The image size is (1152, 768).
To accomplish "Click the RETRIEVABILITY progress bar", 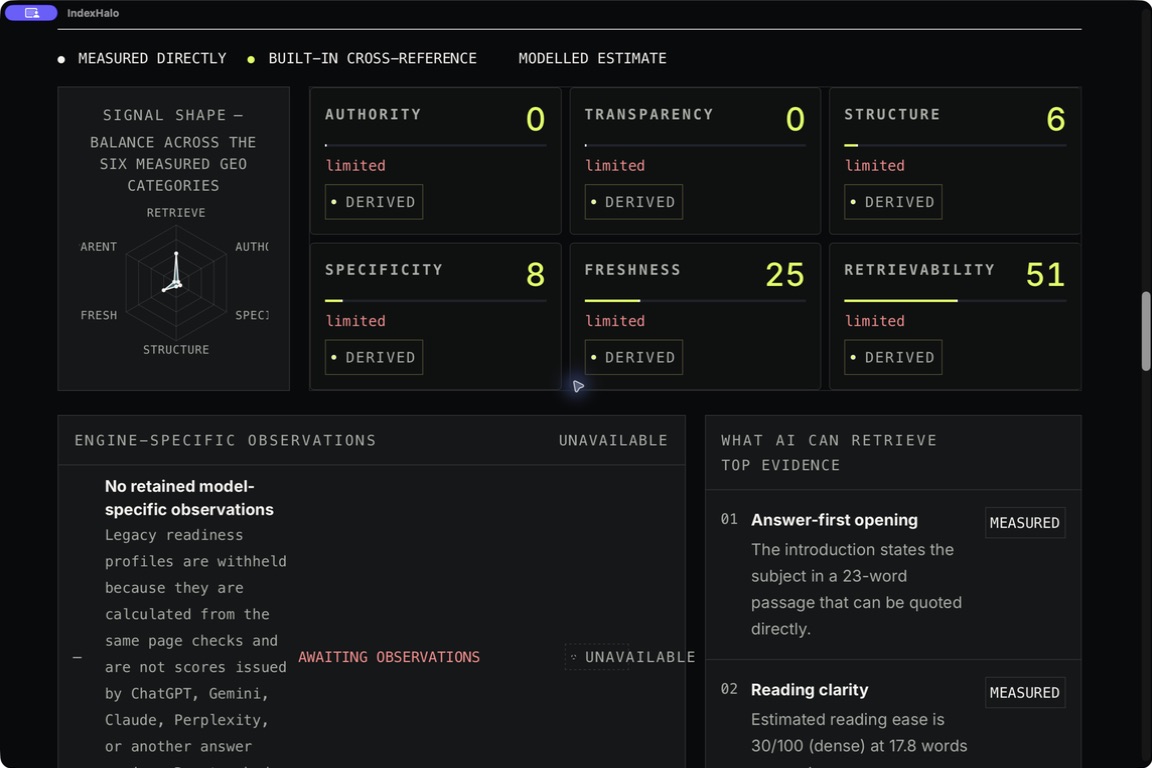I will (954, 301).
